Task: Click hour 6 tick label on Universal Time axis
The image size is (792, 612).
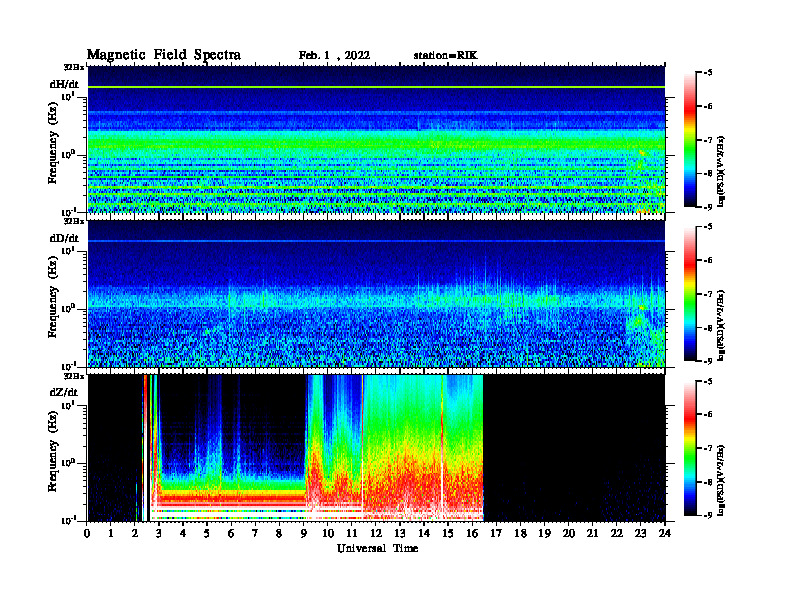Action: point(231,533)
